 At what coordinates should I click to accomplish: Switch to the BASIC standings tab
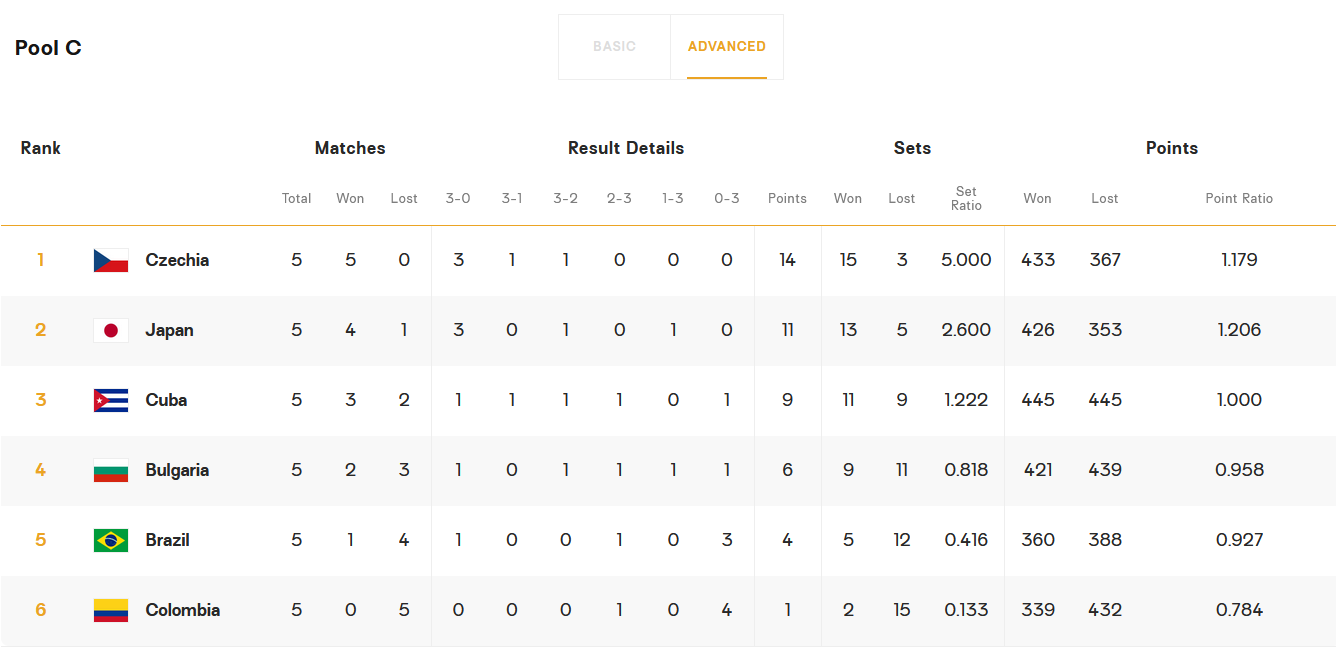(614, 47)
